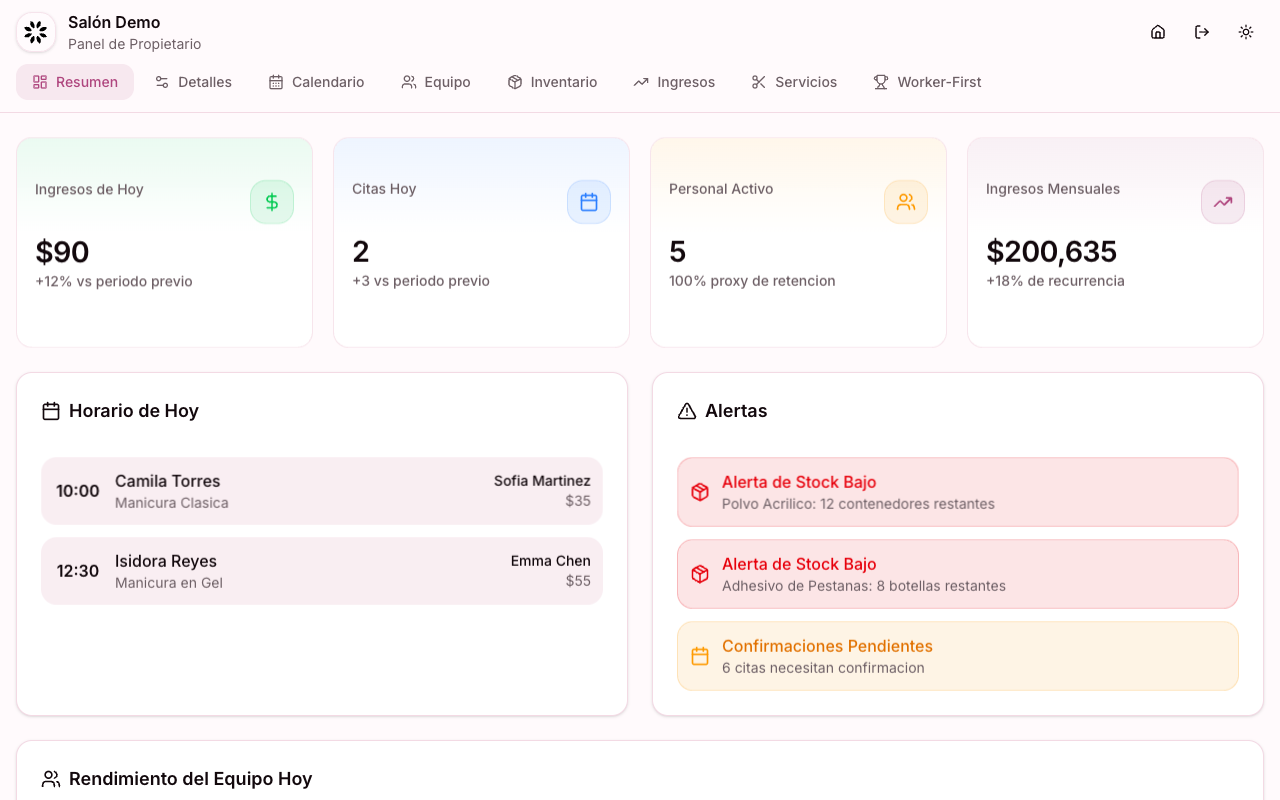
Task: Go to home via the house icon
Action: tap(1158, 32)
